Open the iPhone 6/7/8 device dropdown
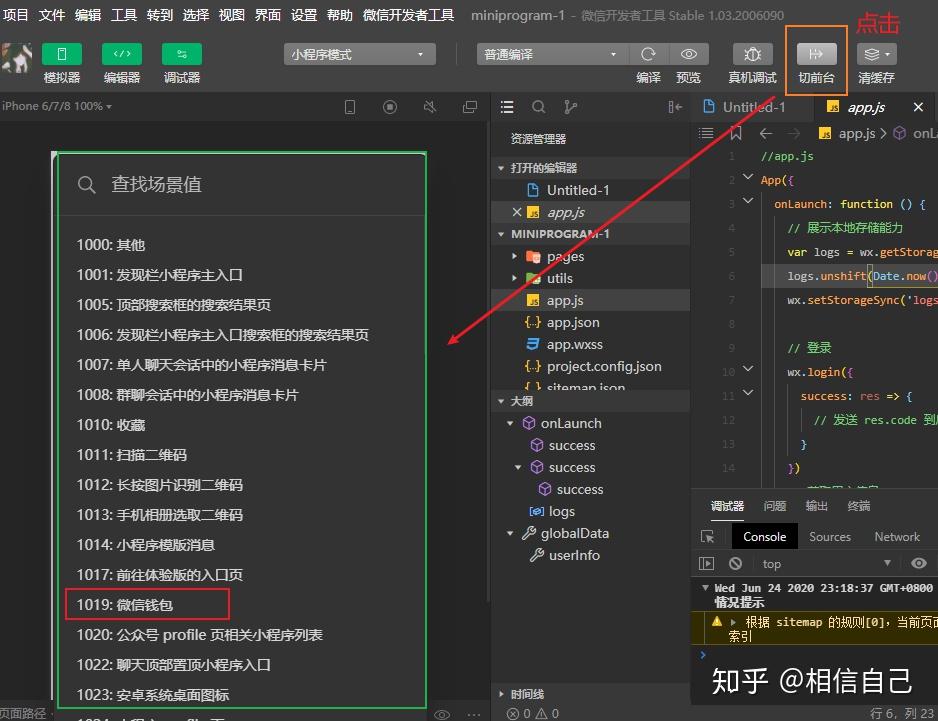The width and height of the screenshot is (938, 721). [x=57, y=106]
